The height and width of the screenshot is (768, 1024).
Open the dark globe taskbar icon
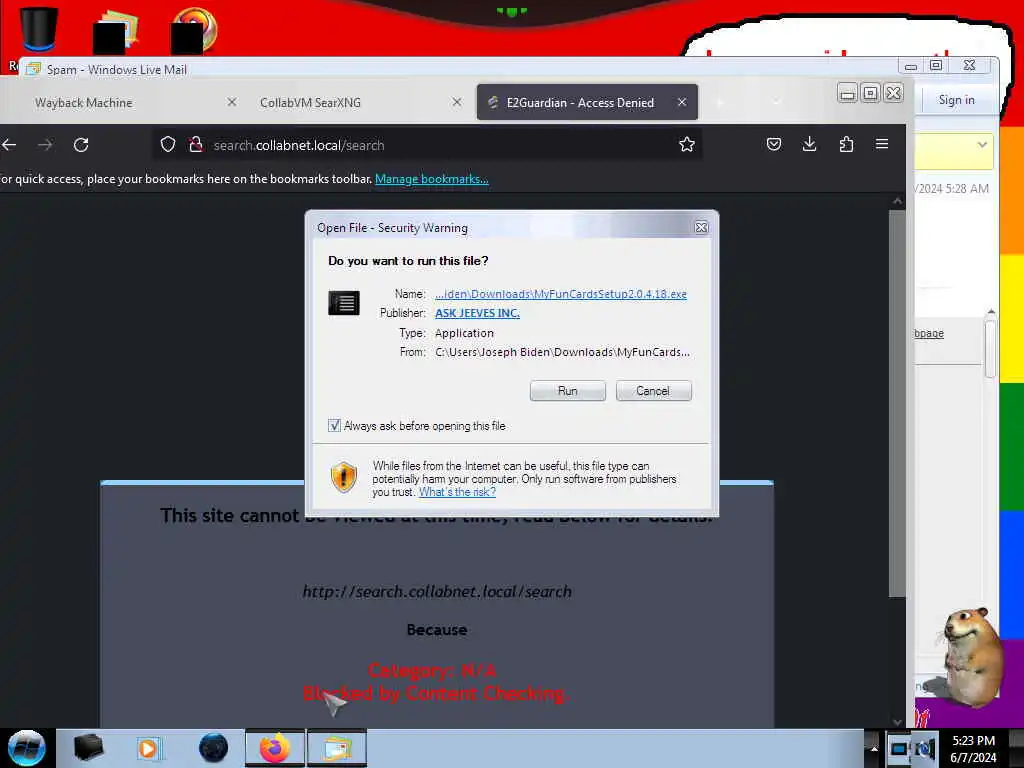point(214,748)
